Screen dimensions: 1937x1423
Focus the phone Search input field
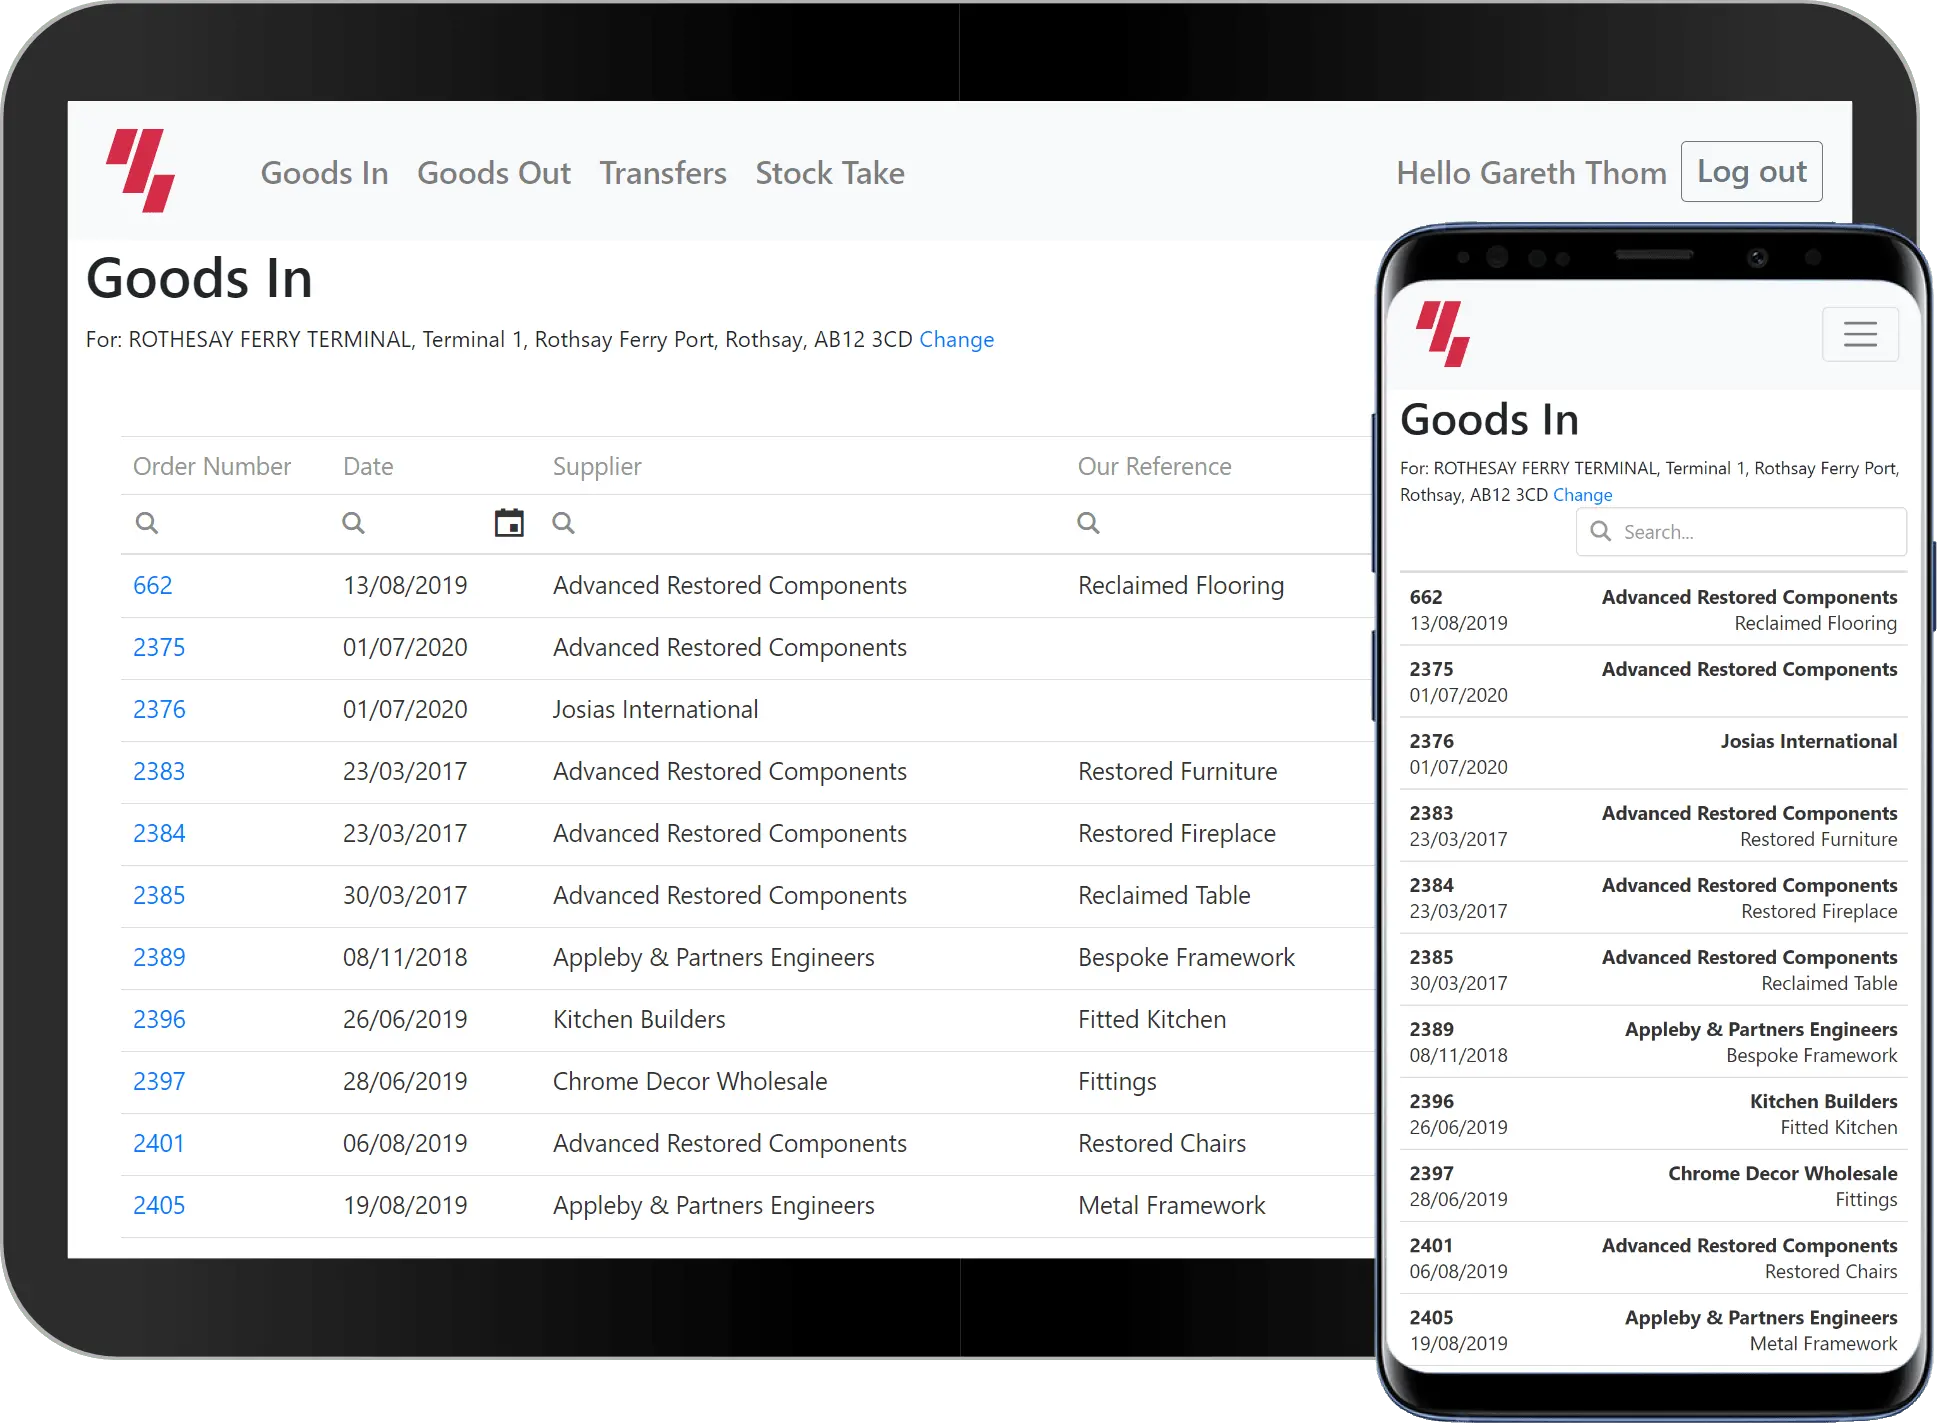(1758, 532)
